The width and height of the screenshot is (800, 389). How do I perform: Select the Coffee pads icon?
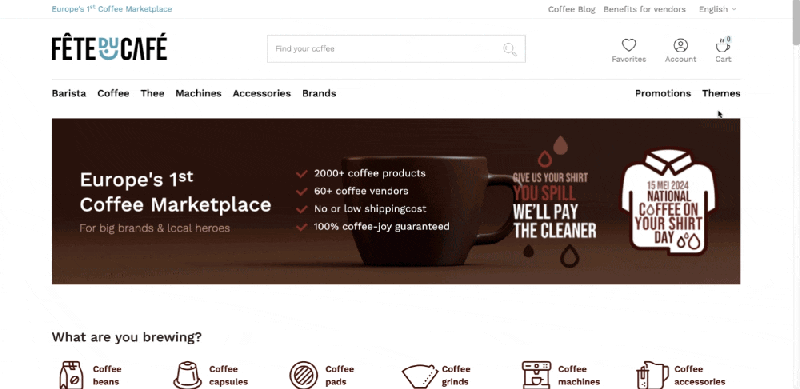(304, 375)
